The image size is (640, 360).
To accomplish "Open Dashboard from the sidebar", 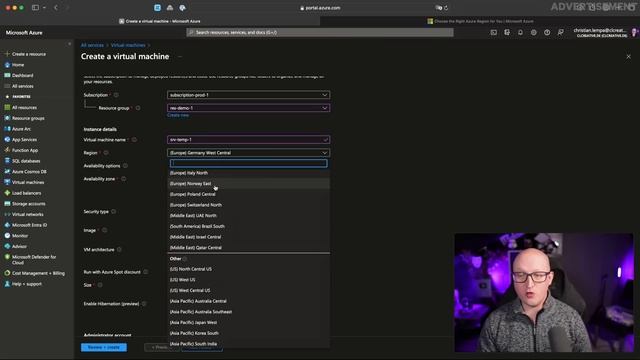I will 19,75.
